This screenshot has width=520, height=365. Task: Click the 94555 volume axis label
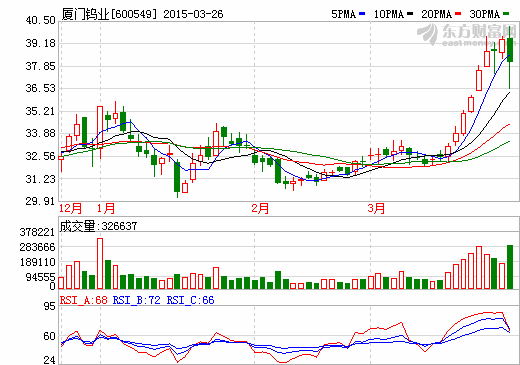pos(40,277)
